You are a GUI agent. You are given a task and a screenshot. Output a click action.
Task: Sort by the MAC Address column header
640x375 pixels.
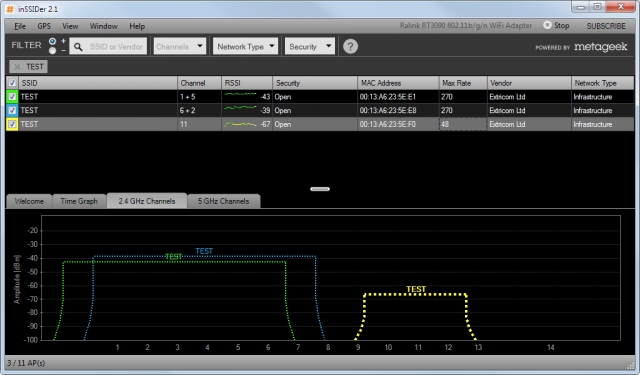point(398,83)
